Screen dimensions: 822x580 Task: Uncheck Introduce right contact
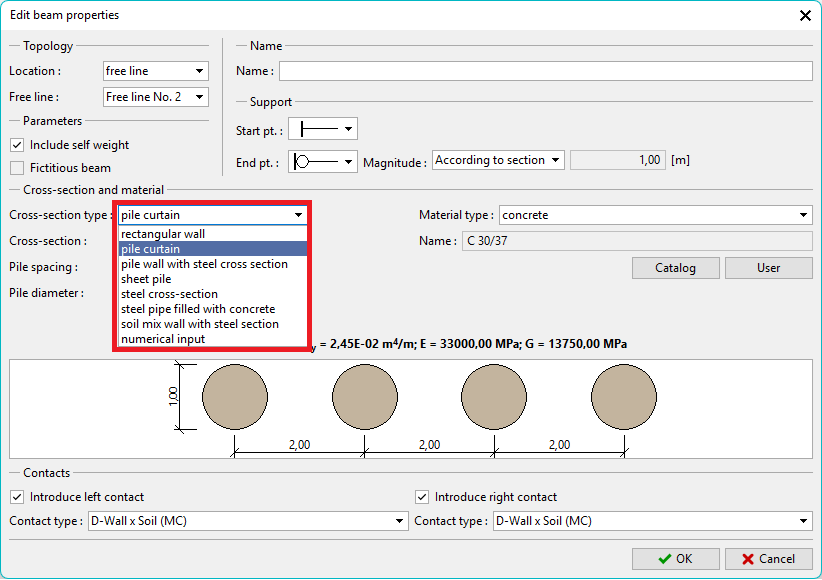(x=422, y=497)
